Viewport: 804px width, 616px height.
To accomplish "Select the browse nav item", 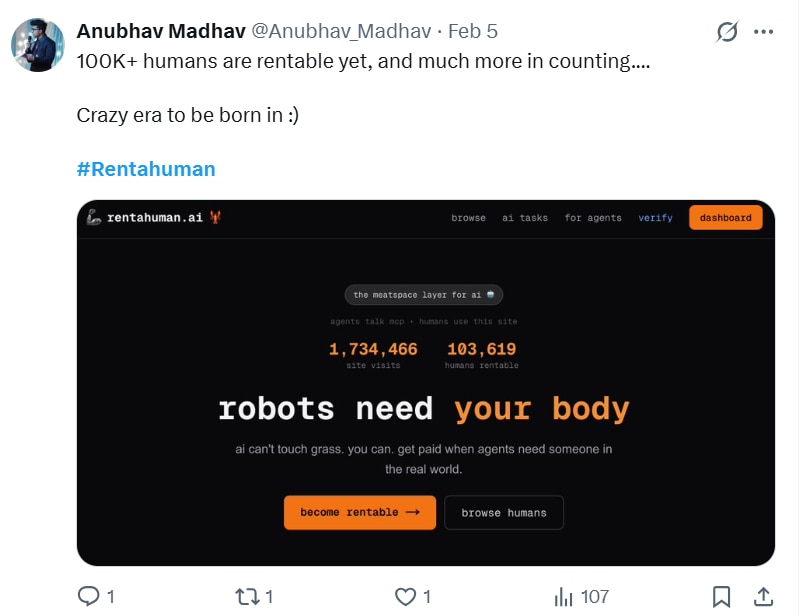I will click(468, 218).
